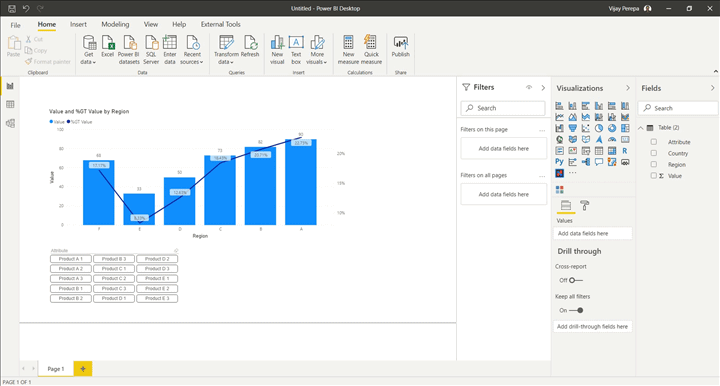Select the R script visual icon

625,151
